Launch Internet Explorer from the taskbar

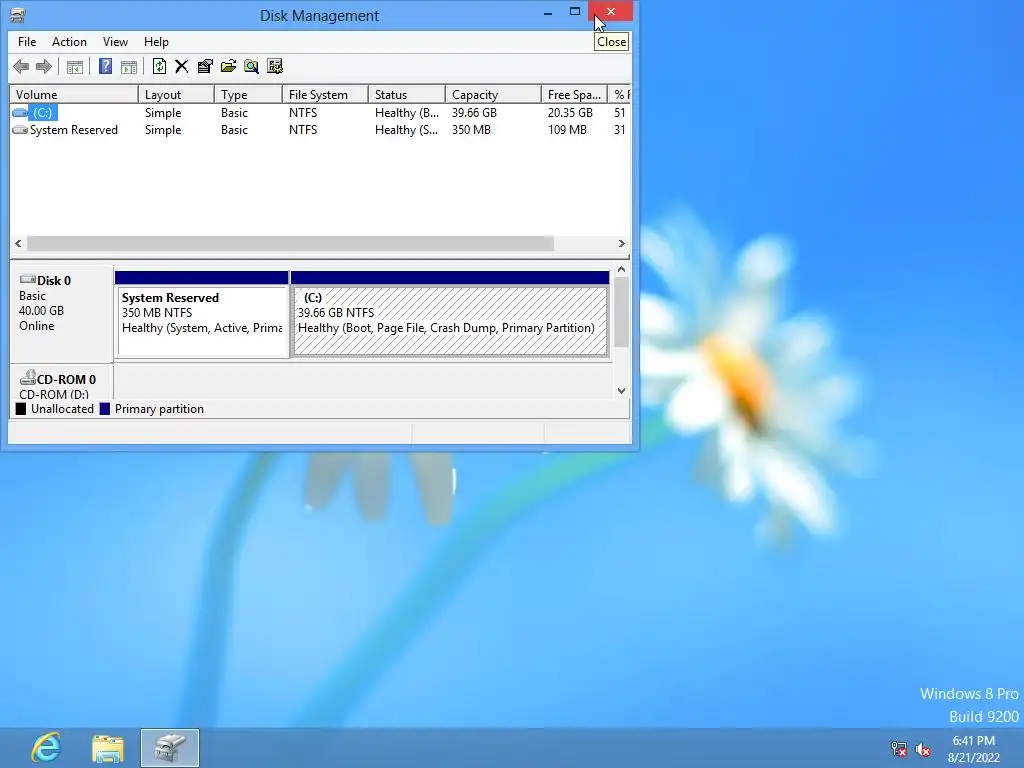[x=46, y=748]
